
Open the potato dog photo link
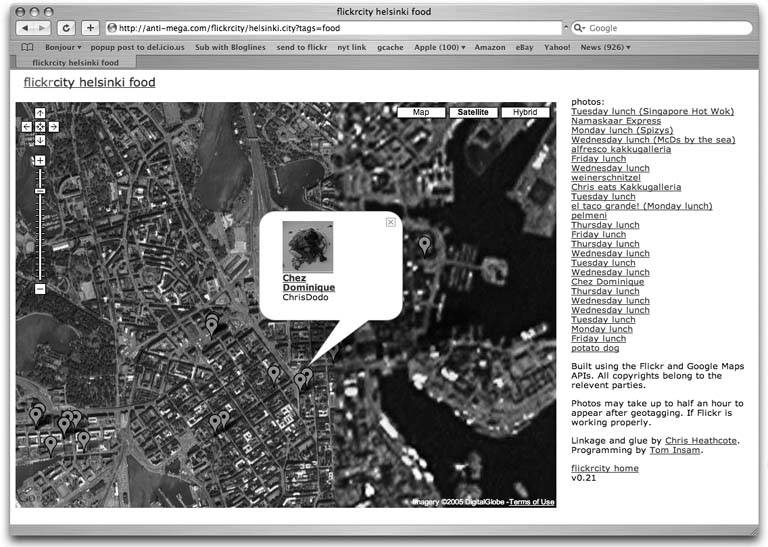(596, 348)
